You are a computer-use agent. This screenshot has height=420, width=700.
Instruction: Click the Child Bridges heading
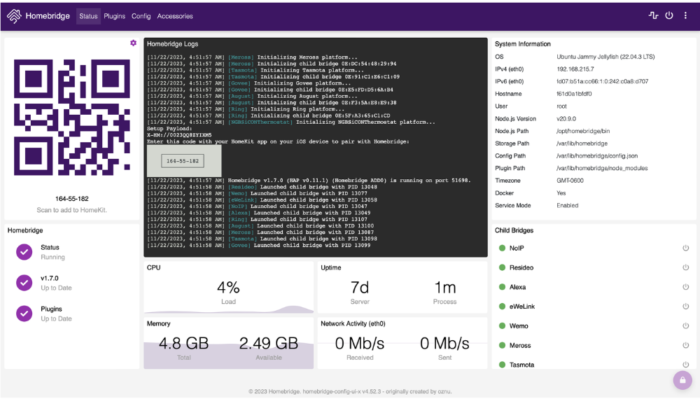514,230
